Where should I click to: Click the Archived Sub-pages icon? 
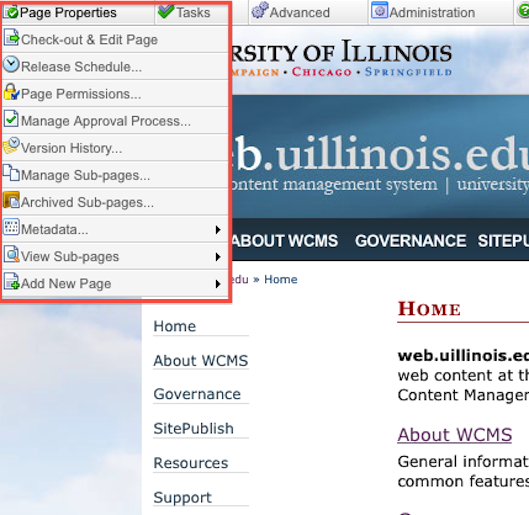(11, 200)
